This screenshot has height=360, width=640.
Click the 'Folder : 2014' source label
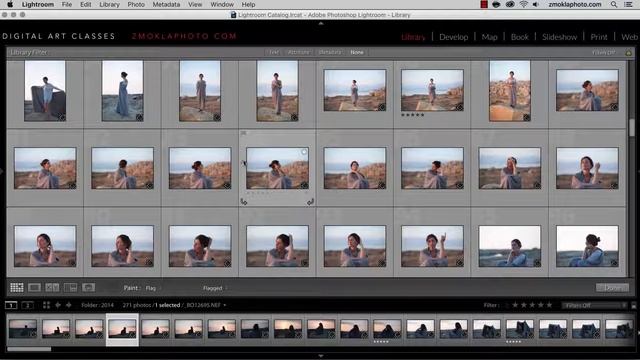pos(97,305)
